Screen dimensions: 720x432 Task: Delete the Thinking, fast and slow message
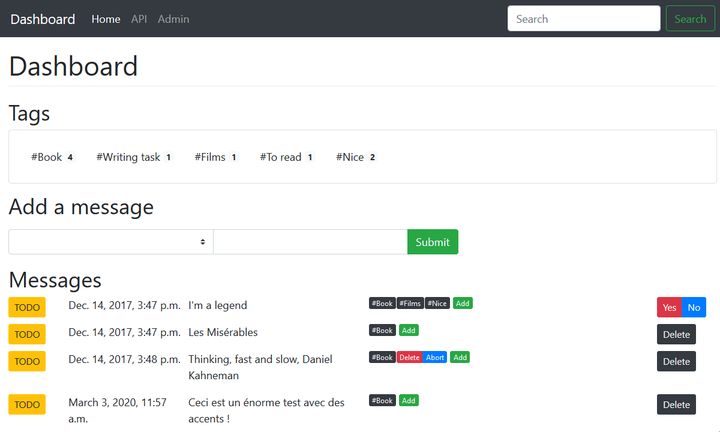(676, 361)
